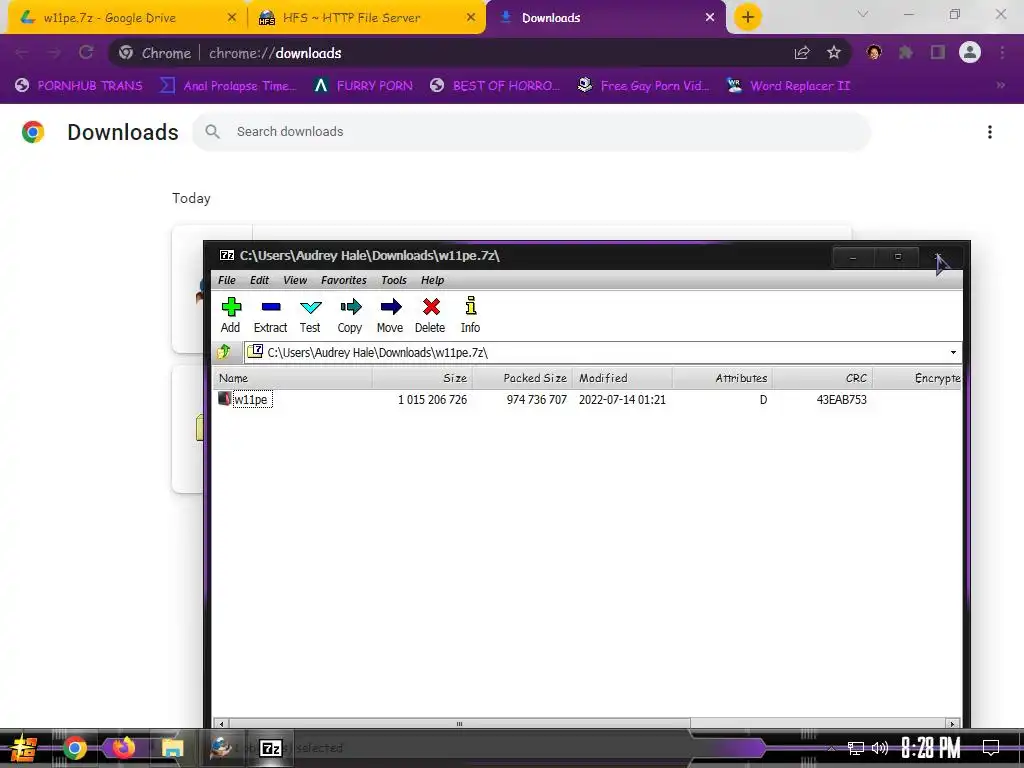Click the Add button in 7-Zip toolbar
This screenshot has height=768, width=1024.
(231, 315)
